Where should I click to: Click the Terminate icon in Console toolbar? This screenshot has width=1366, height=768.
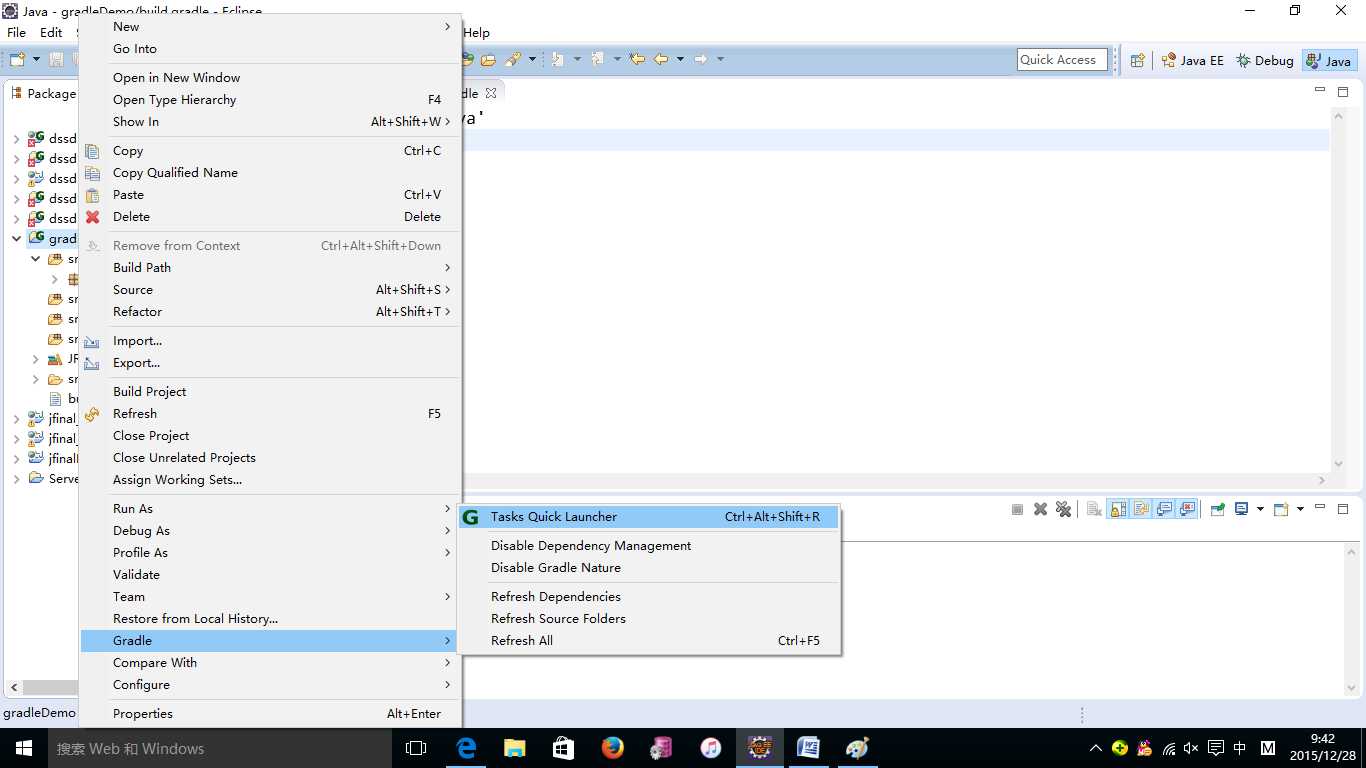coord(1017,509)
